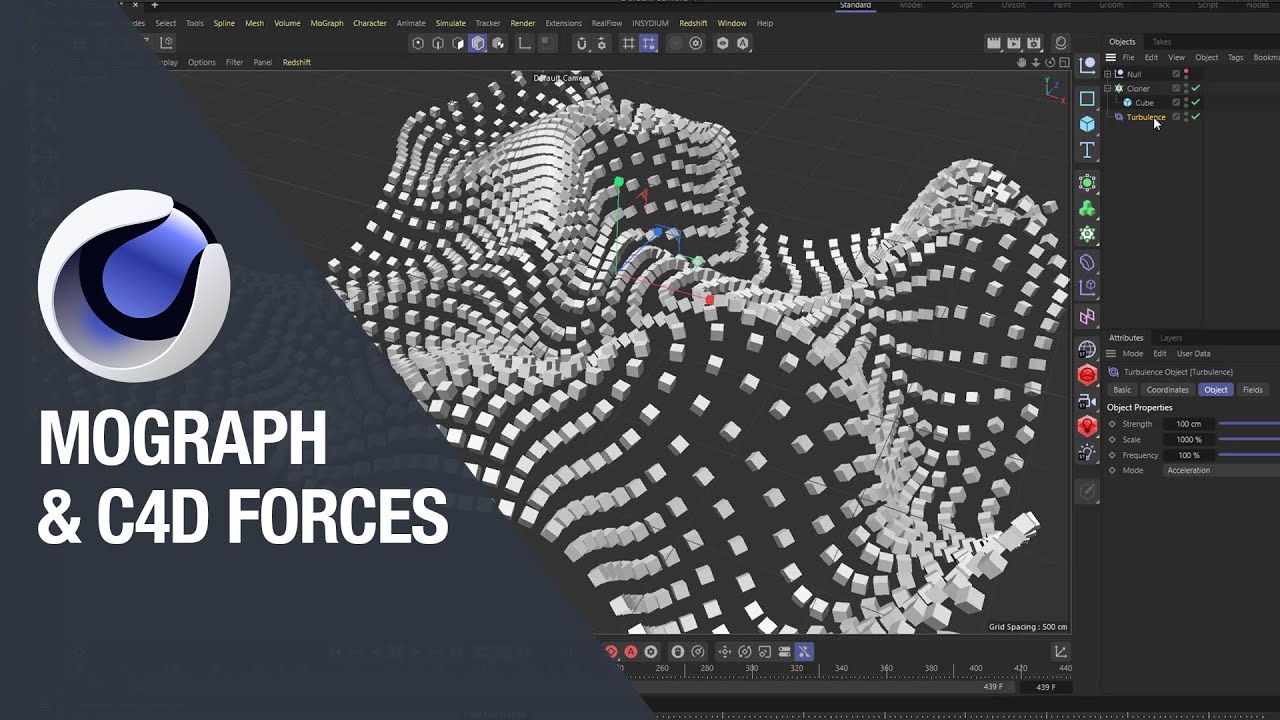Toggle Cube layer checkbox in Objects
This screenshot has width=1280, height=720.
coord(1177,102)
